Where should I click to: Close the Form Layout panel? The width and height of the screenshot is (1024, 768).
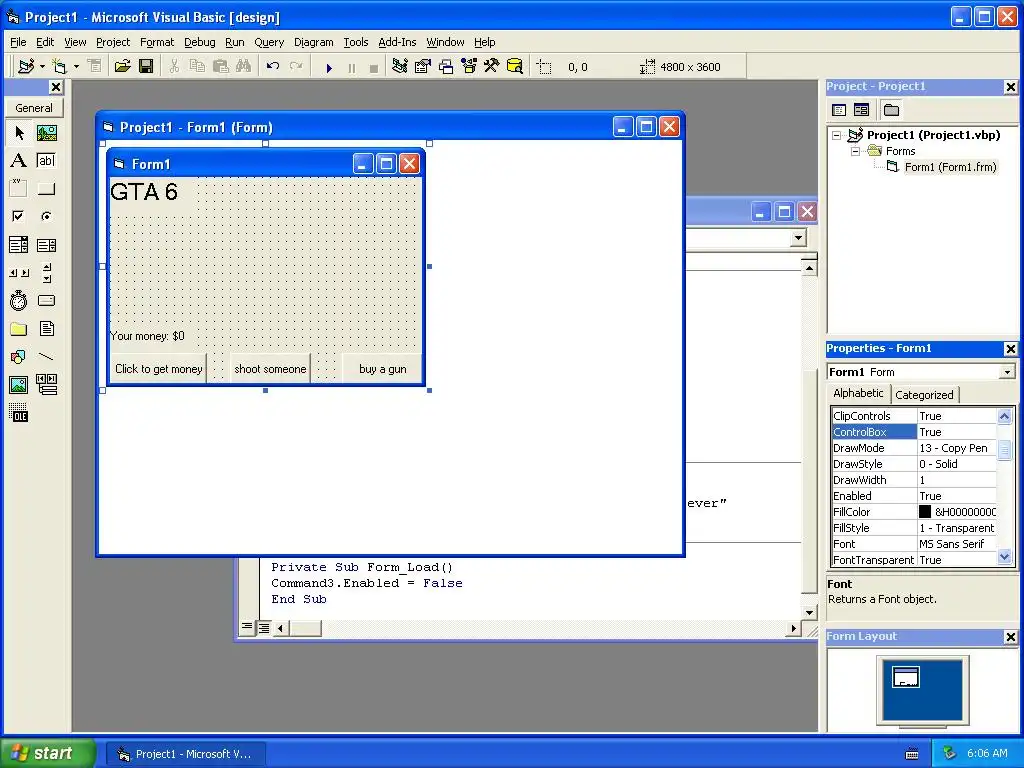click(1010, 637)
